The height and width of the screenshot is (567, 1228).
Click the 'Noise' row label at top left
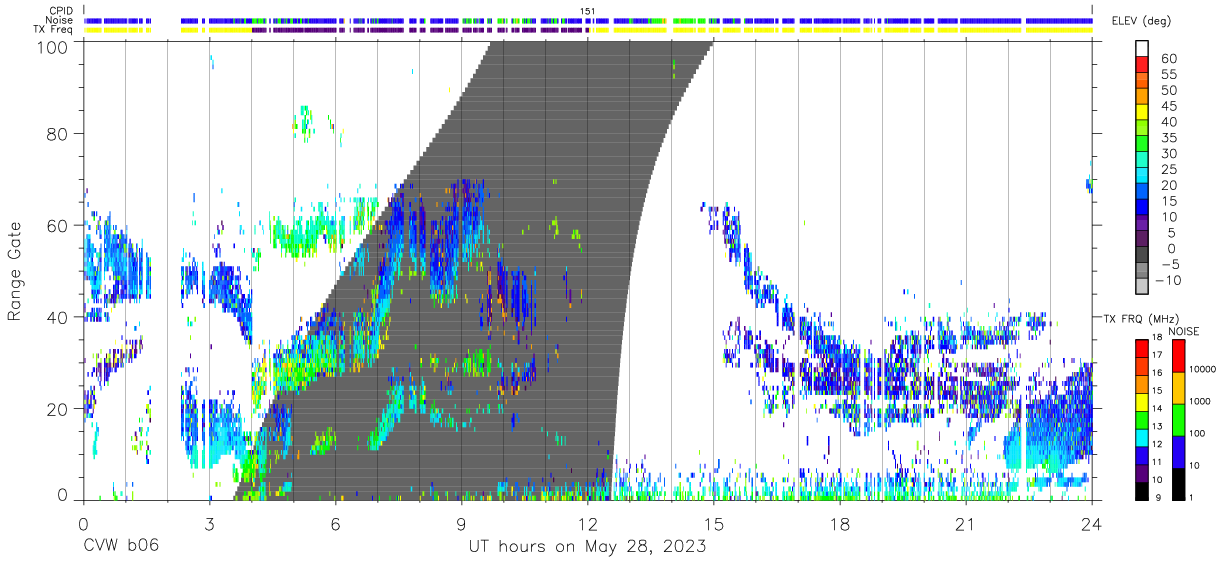click(x=59, y=20)
